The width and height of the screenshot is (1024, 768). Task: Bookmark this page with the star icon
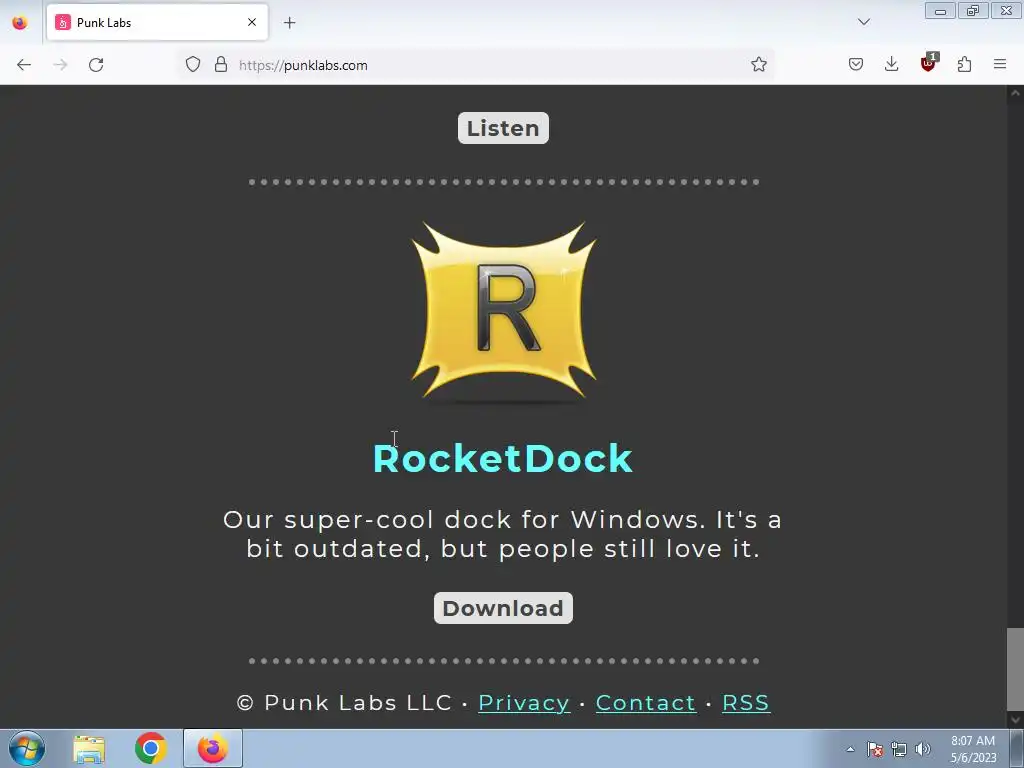(758, 64)
